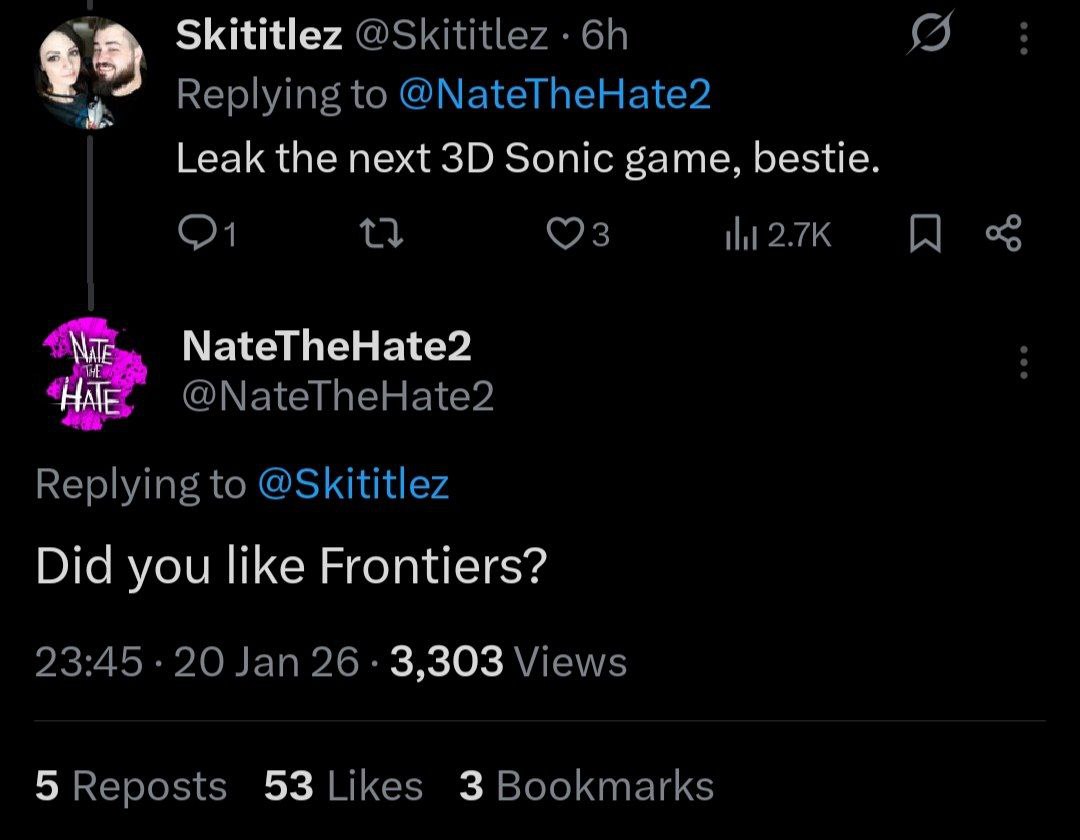Click the @NateTheHate2 mention link
The image size is (1080, 840).
click(x=554, y=95)
